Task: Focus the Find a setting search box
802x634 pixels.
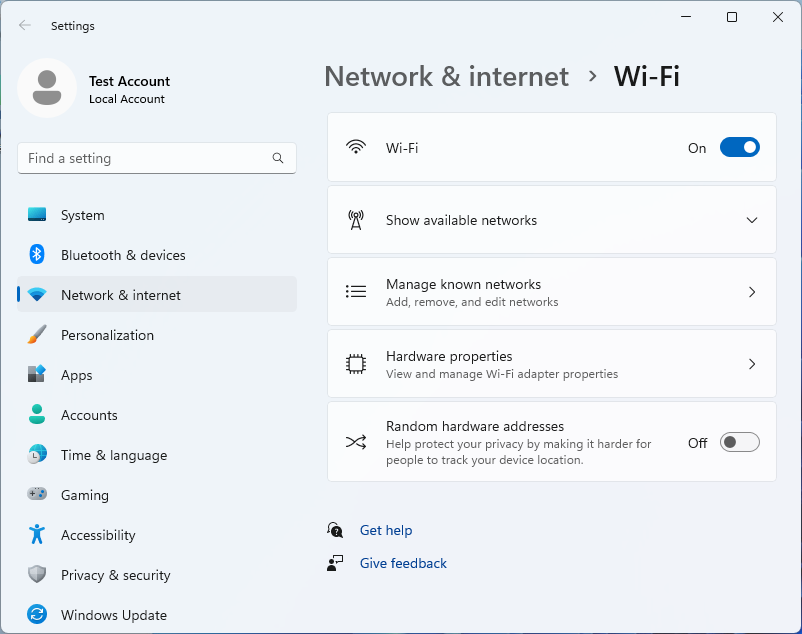Action: pos(157,158)
